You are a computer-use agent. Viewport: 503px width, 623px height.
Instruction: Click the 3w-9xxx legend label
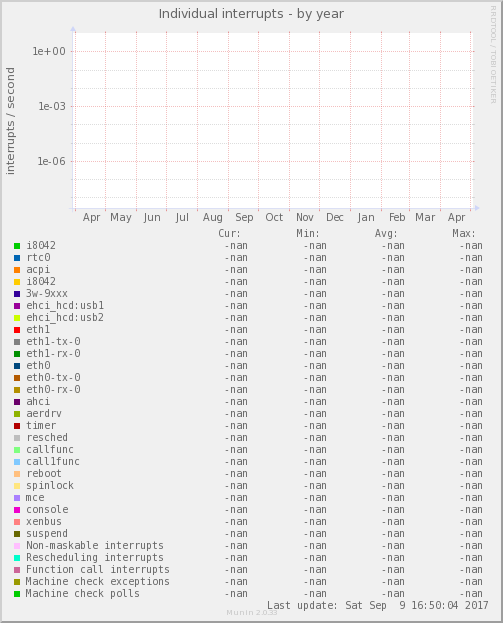tap(47, 294)
